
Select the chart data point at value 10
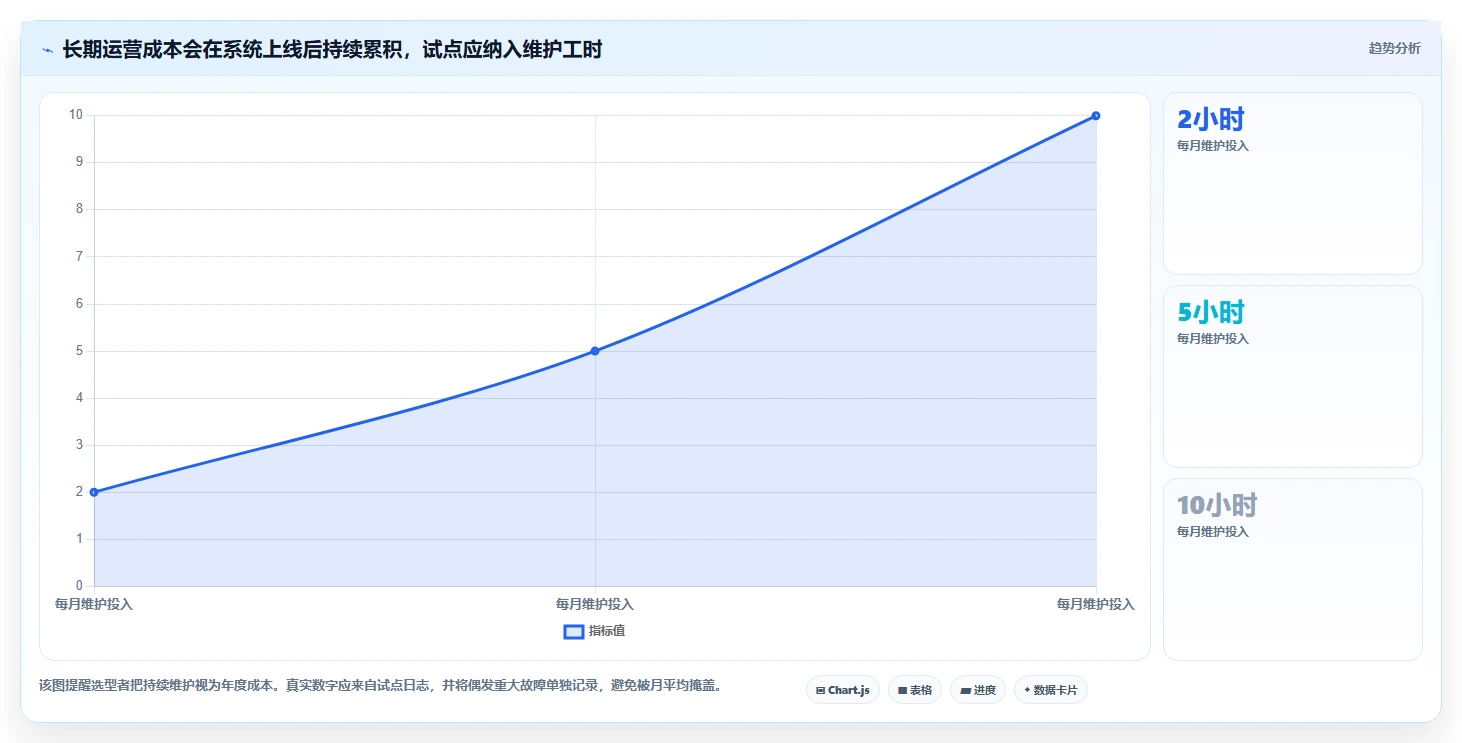point(1096,116)
